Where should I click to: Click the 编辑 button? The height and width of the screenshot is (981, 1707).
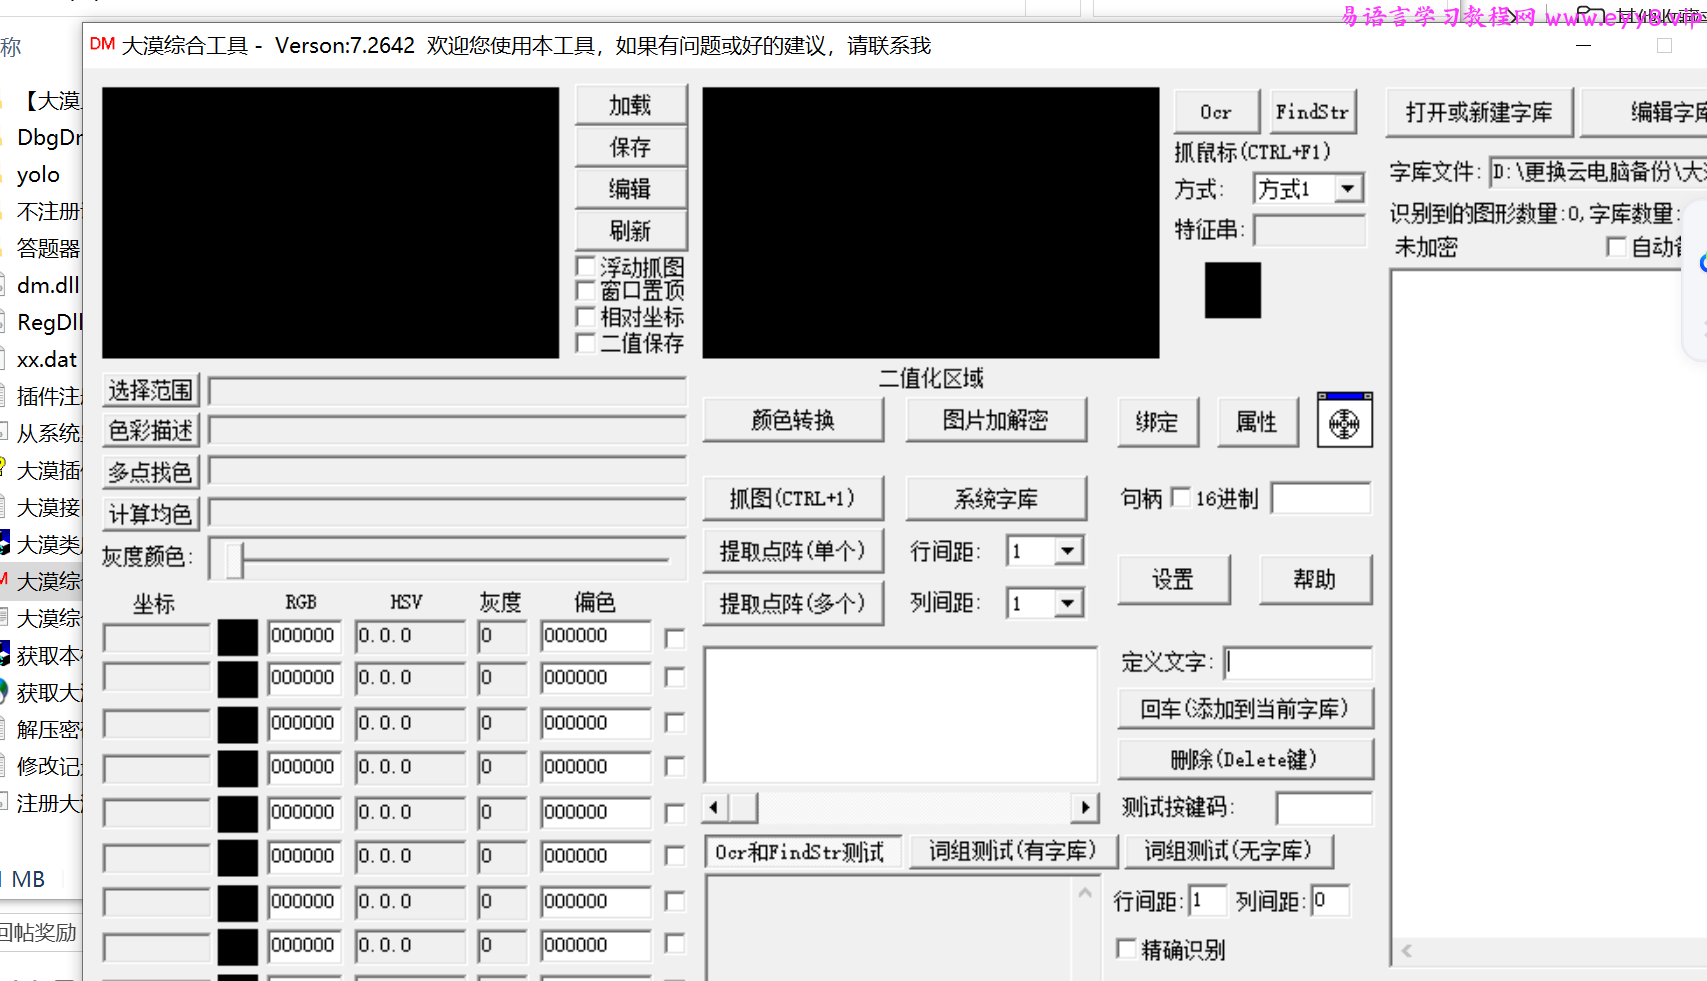[631, 189]
